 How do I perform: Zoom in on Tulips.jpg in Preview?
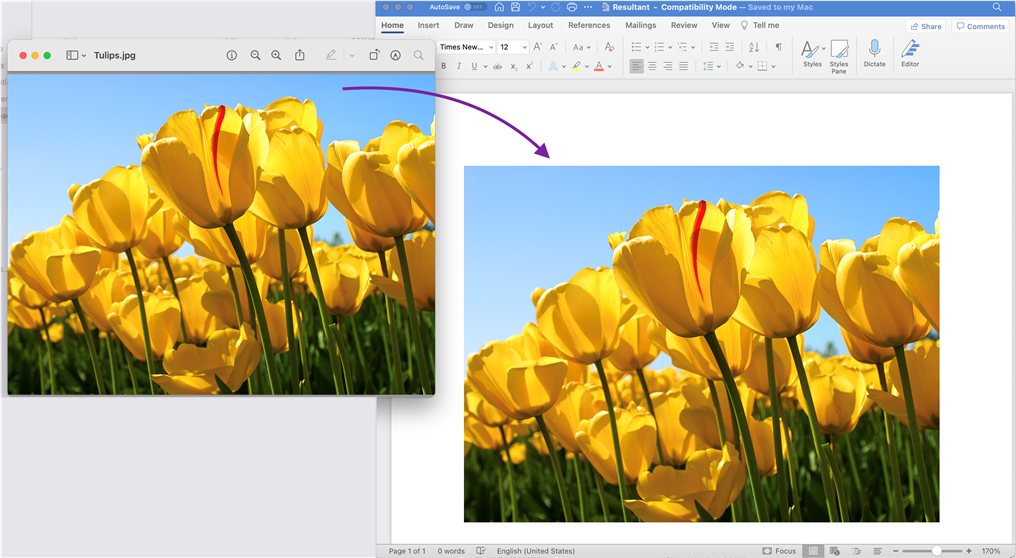[x=277, y=56]
